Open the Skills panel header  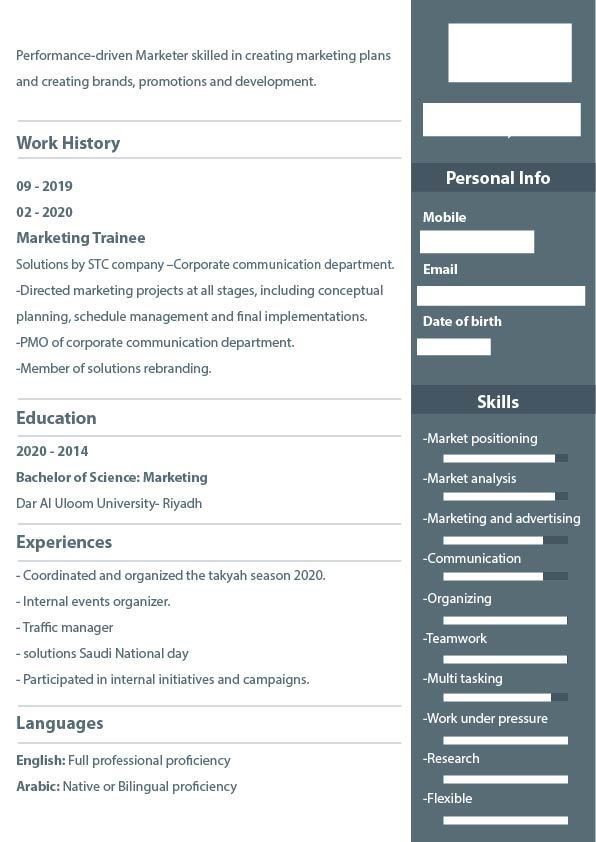(x=503, y=402)
